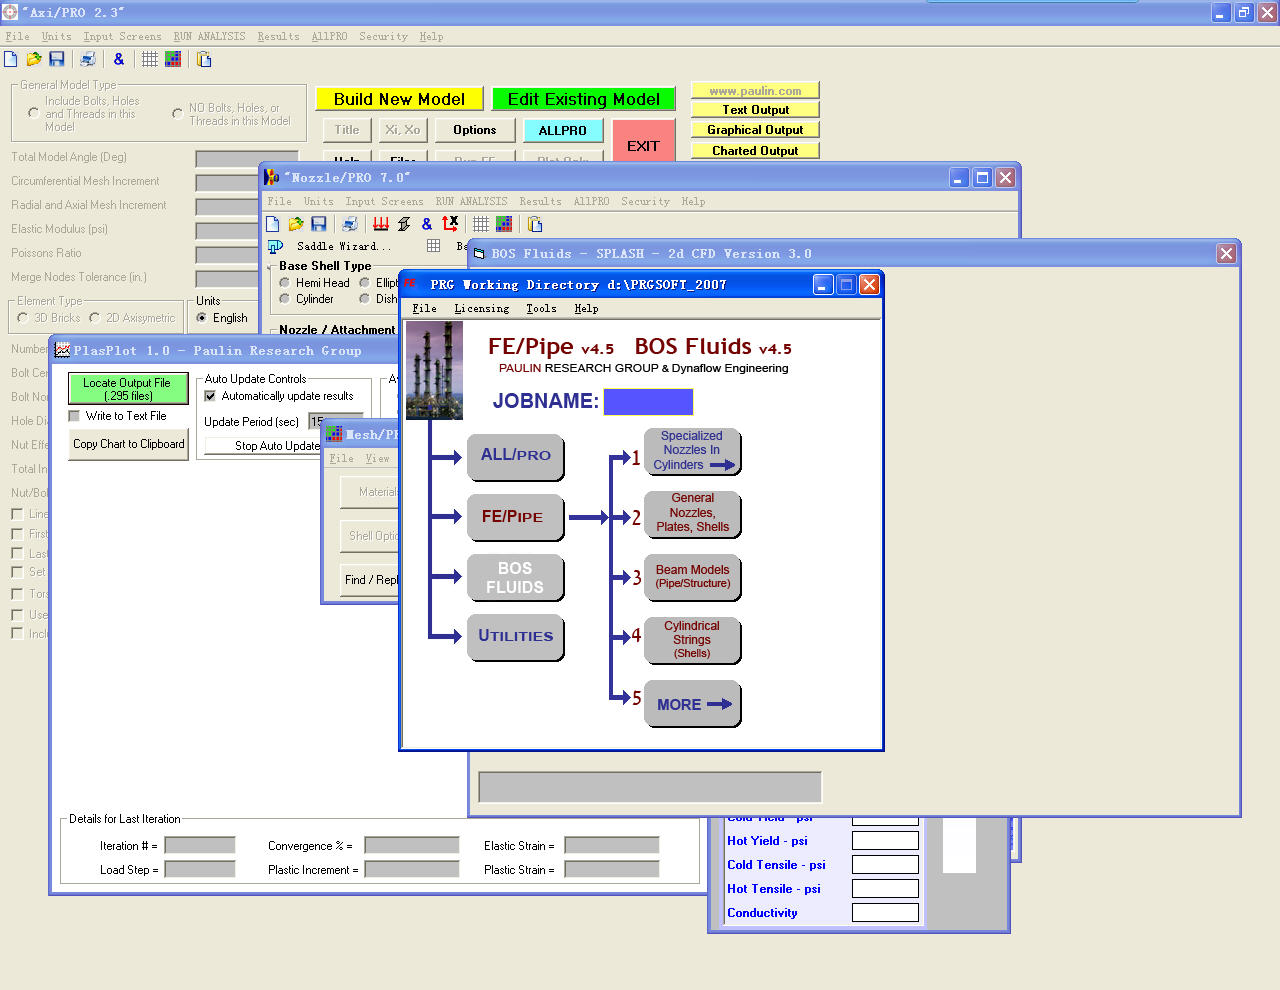The width and height of the screenshot is (1280, 990).
Task: Select General Nozzles, Plates, Shells option
Action: (692, 513)
